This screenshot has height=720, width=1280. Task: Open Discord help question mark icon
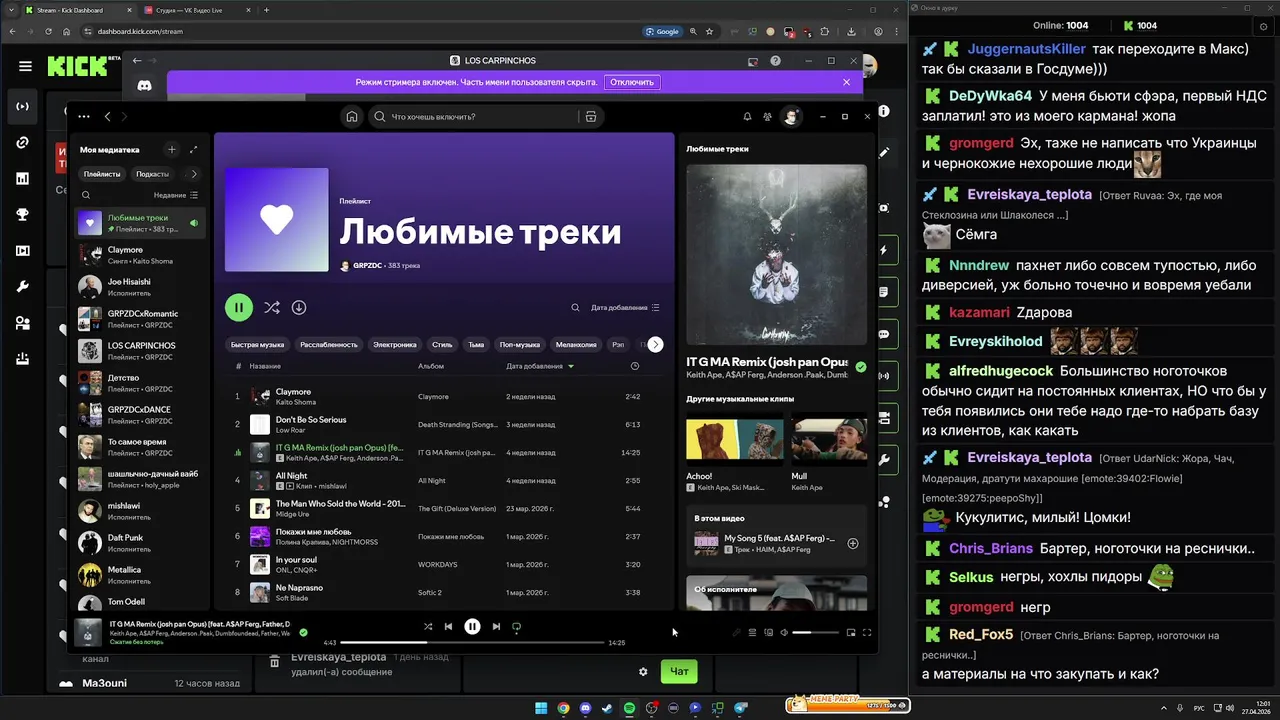coord(775,61)
